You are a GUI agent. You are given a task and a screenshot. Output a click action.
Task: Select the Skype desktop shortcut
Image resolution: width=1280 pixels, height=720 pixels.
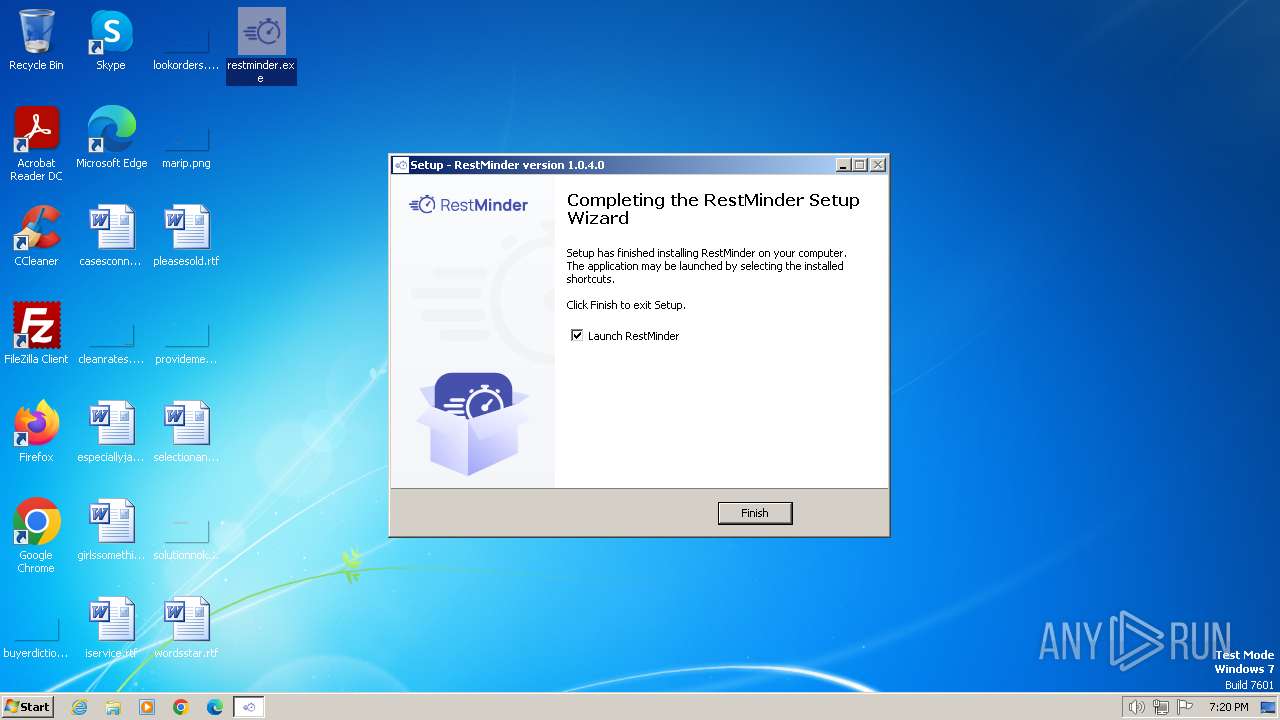(x=111, y=40)
